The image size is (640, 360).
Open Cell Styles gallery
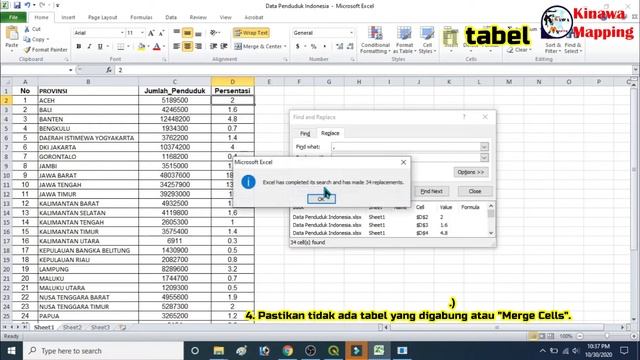pyautogui.click(x=427, y=40)
